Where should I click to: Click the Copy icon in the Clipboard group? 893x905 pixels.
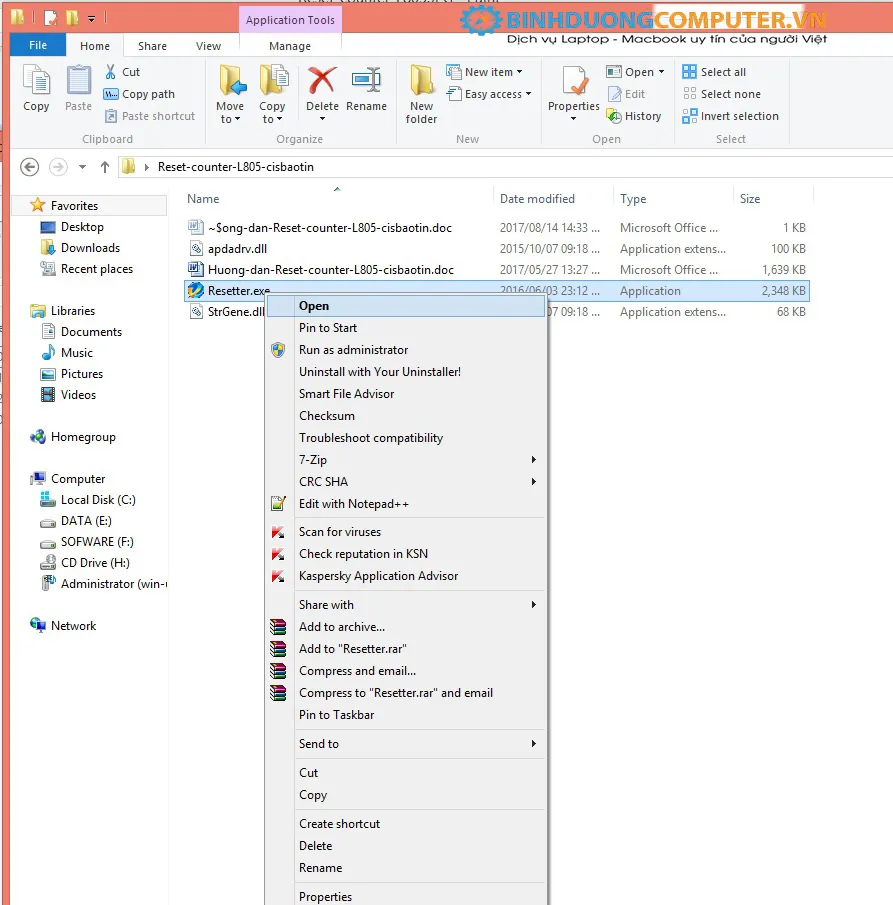click(36, 80)
